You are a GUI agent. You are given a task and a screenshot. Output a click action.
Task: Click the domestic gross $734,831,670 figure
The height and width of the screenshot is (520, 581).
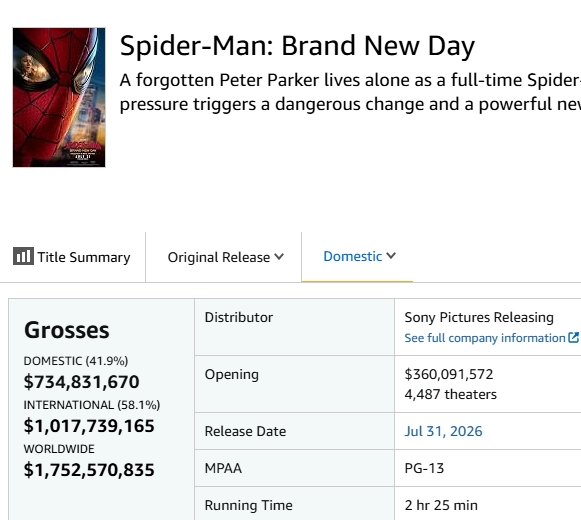coord(82,382)
